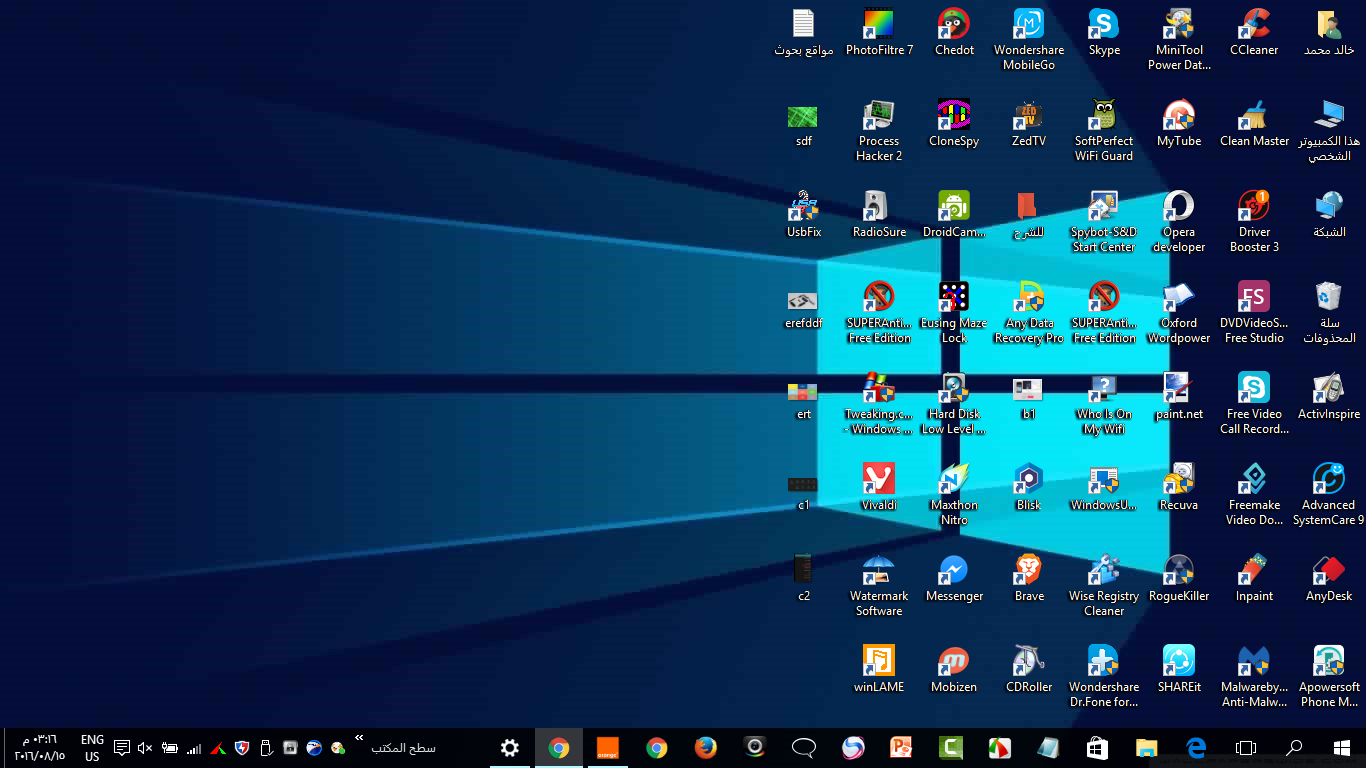The image size is (1366, 768).
Task: Open the Action Center notifications icon
Action: click(x=122, y=748)
